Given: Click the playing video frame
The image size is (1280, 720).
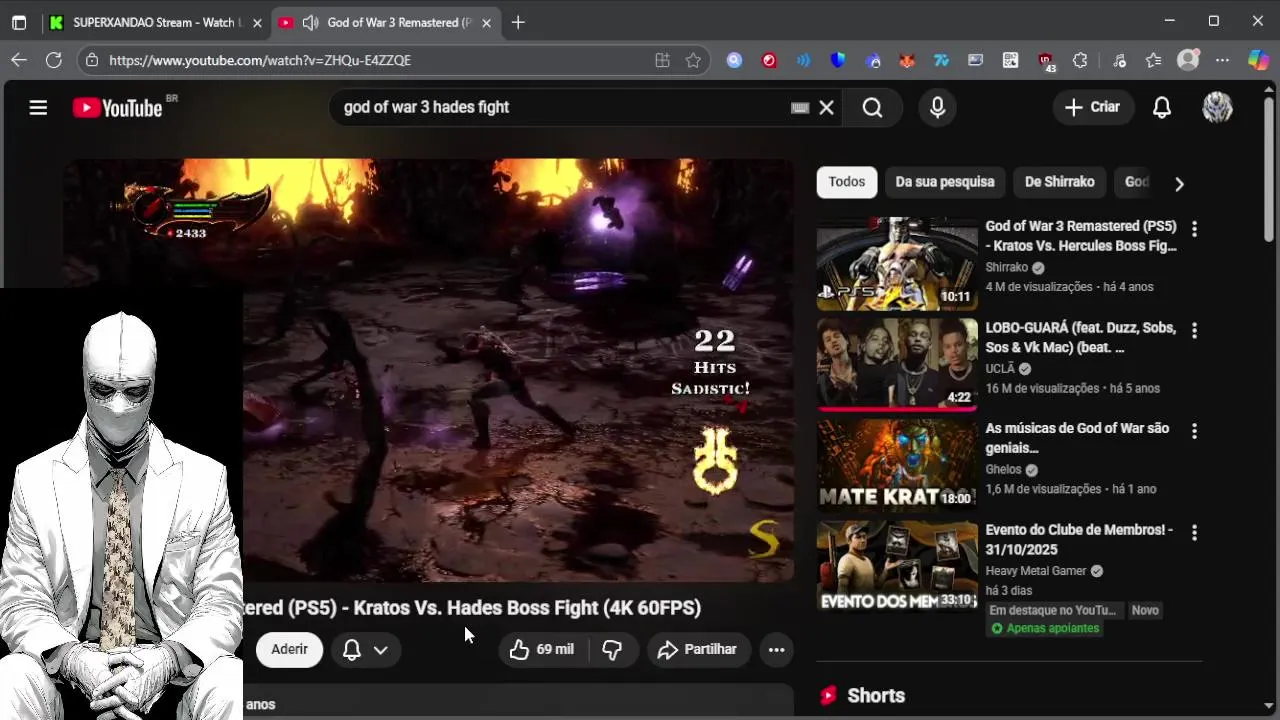Looking at the screenshot, I should (x=429, y=370).
